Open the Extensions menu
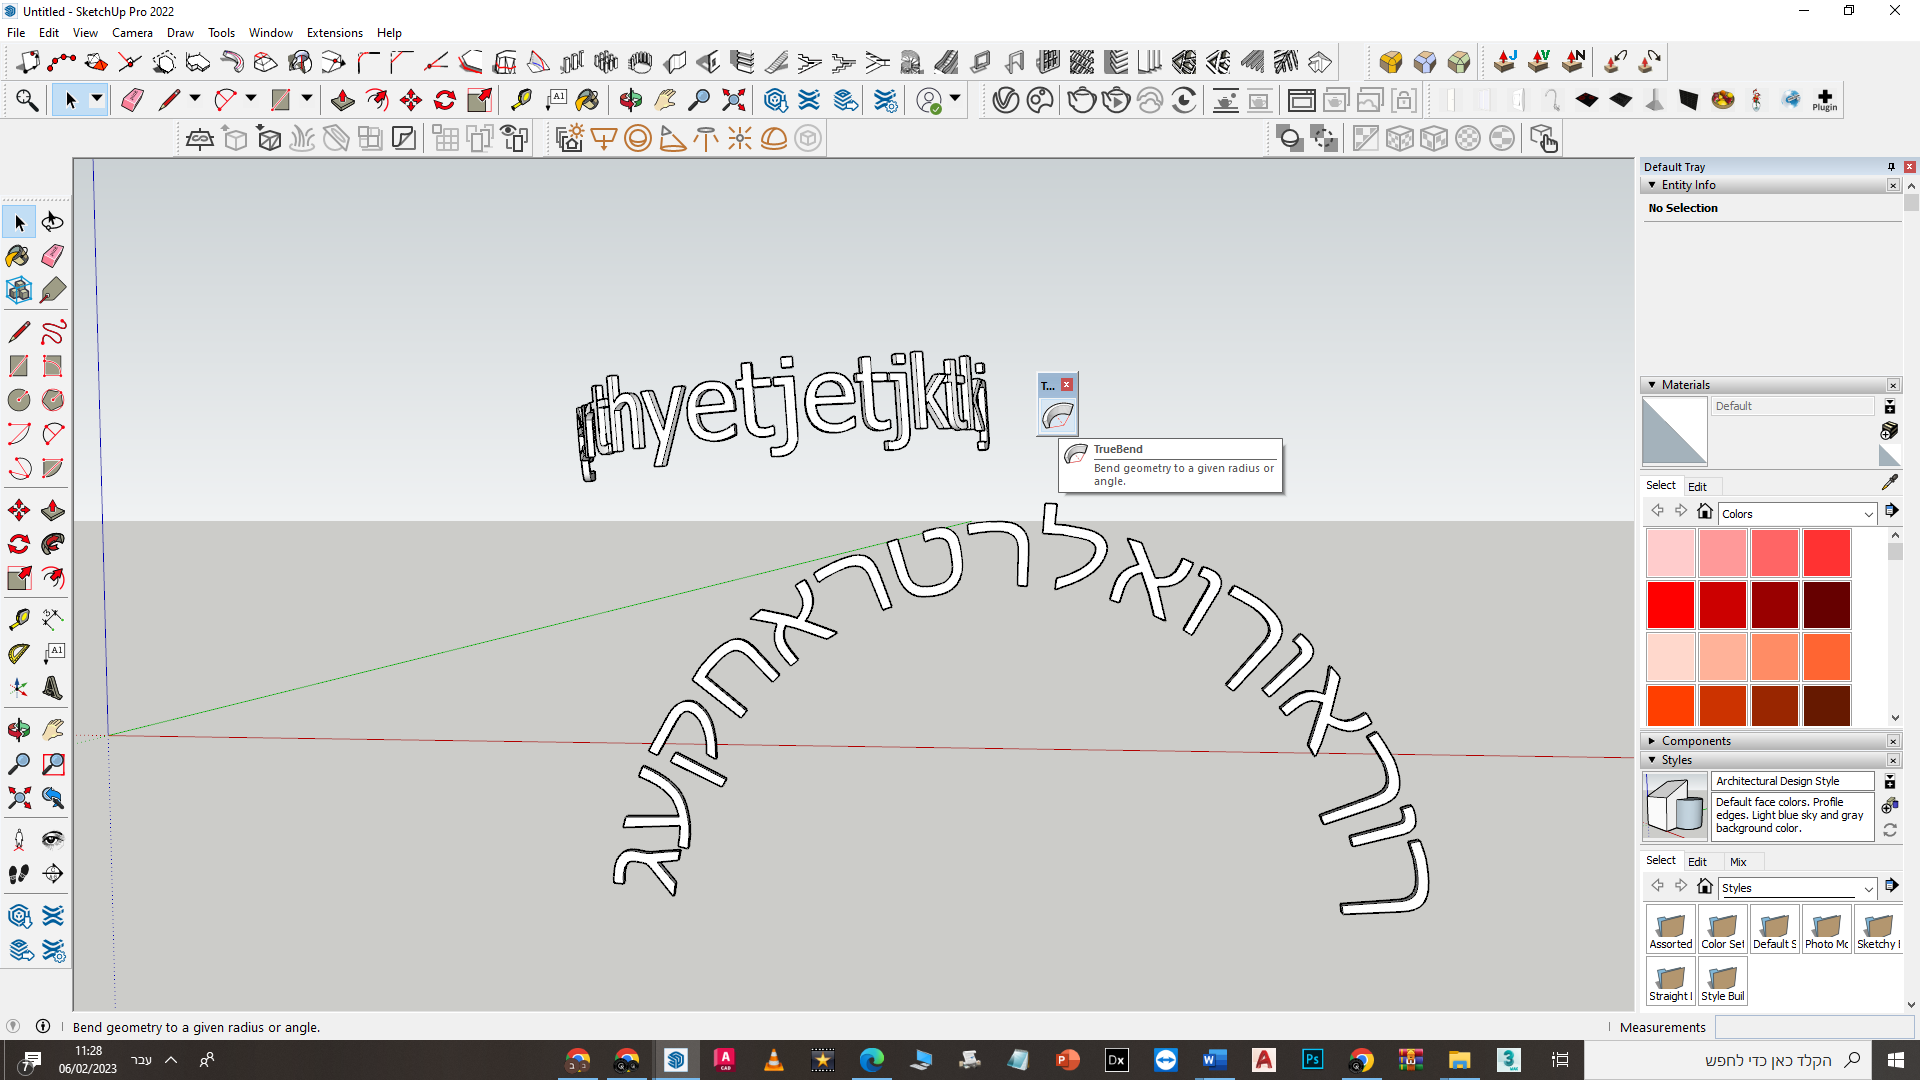The width and height of the screenshot is (1920, 1080). click(334, 33)
